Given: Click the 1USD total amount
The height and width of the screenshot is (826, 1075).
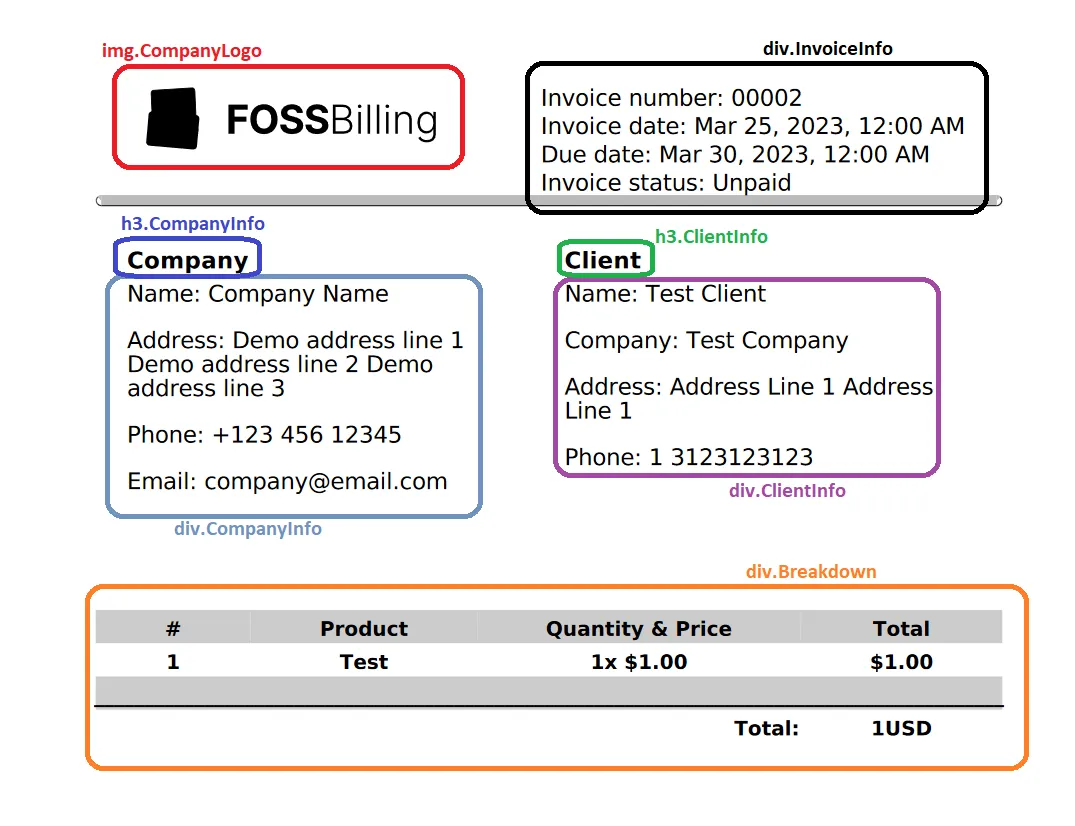Looking at the screenshot, I should coord(901,728).
